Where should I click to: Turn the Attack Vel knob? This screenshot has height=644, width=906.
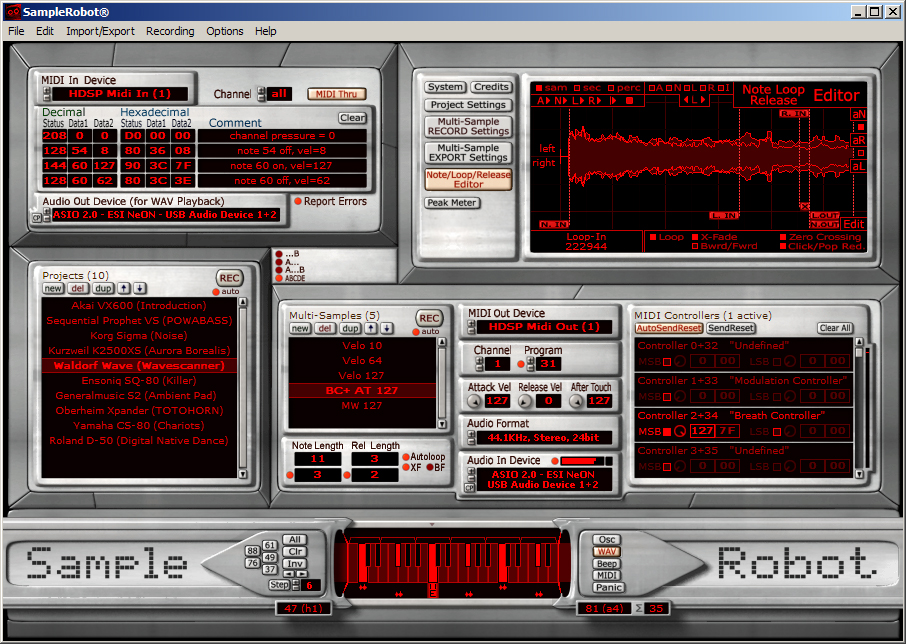[x=474, y=401]
